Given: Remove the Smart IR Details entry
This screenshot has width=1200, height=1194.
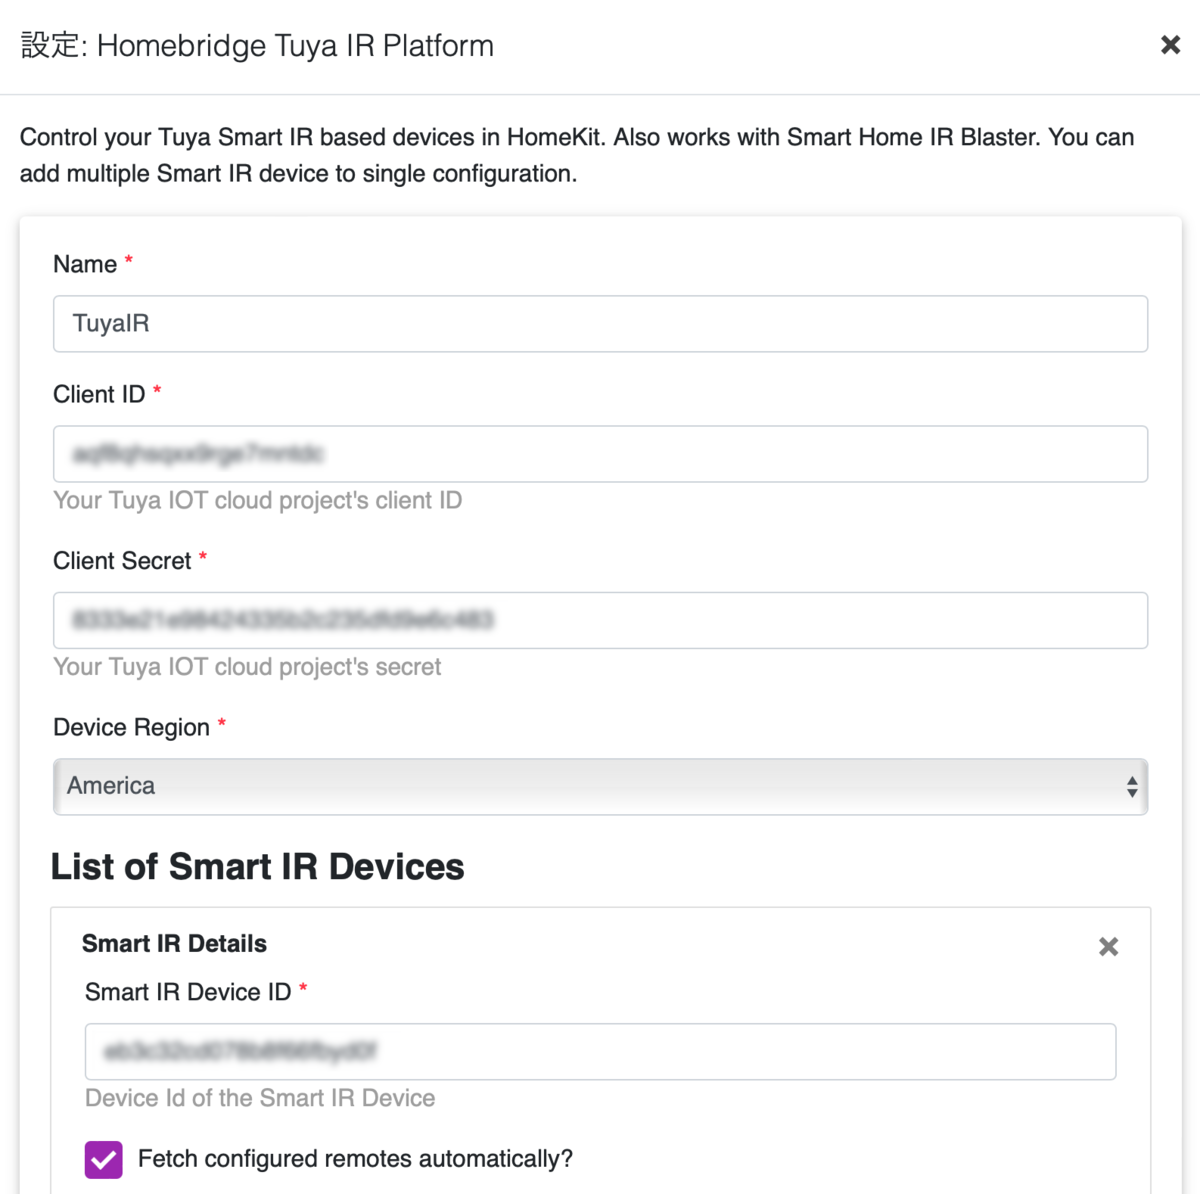Looking at the screenshot, I should [1108, 947].
